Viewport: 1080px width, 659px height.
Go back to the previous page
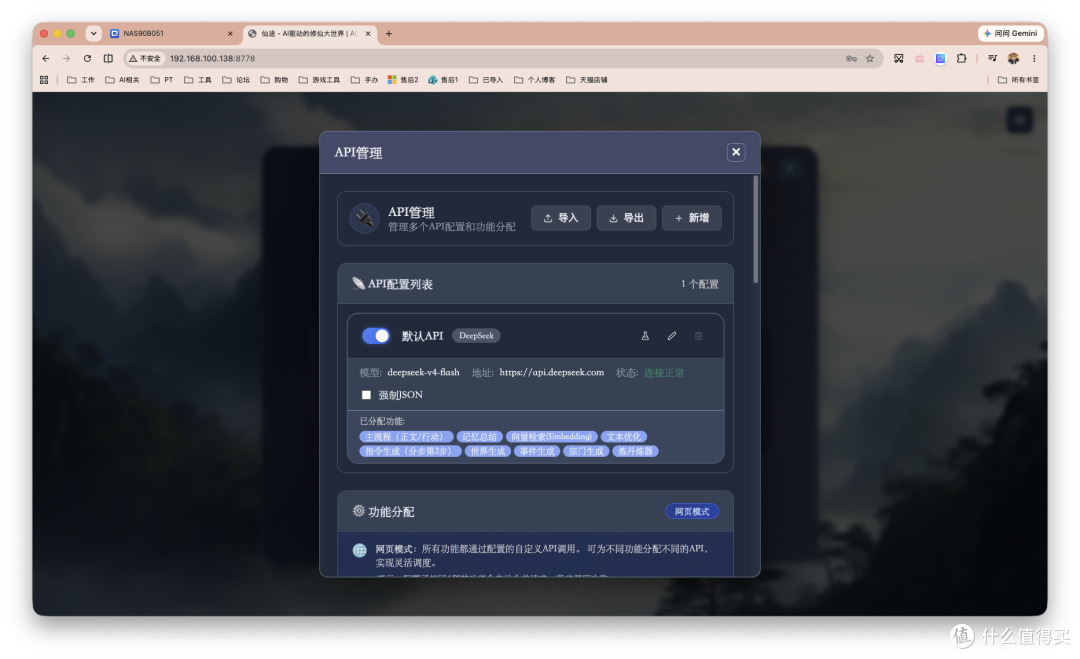[x=45, y=59]
